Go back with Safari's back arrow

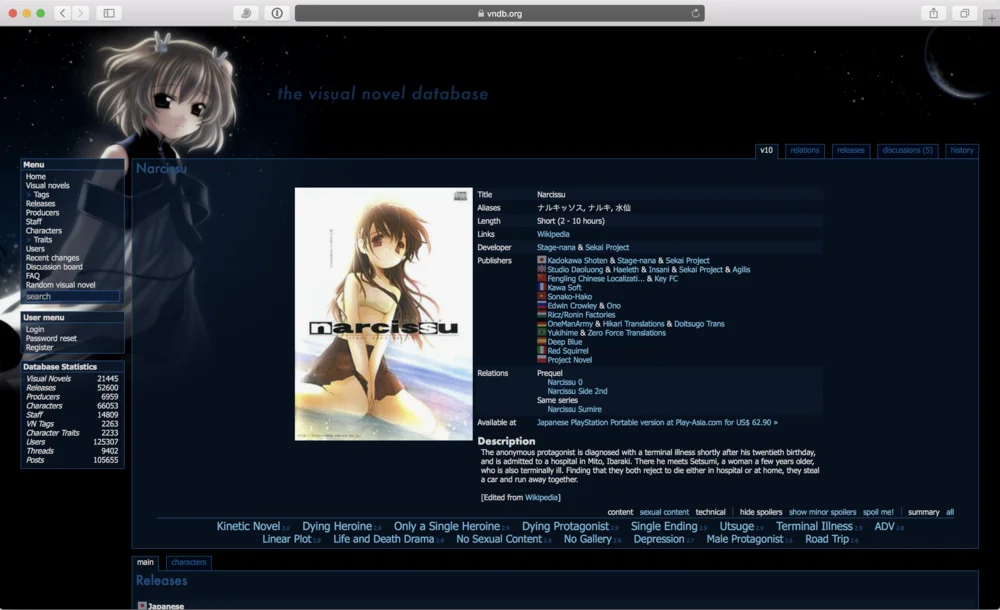(x=62, y=13)
